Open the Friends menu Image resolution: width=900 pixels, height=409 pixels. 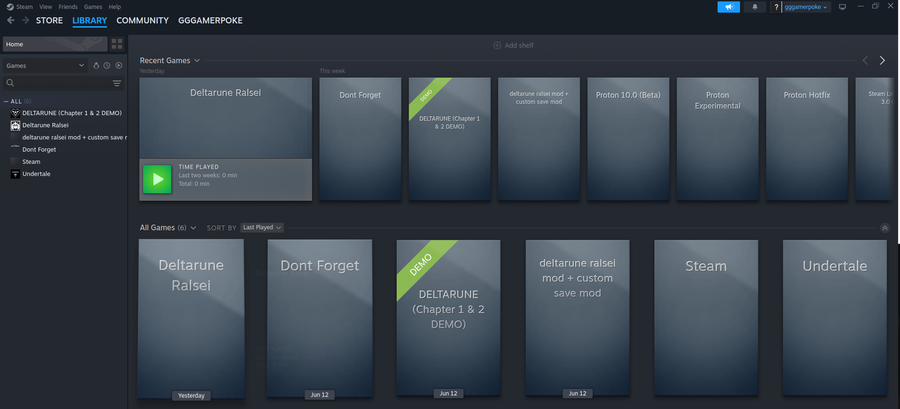pyautogui.click(x=68, y=7)
